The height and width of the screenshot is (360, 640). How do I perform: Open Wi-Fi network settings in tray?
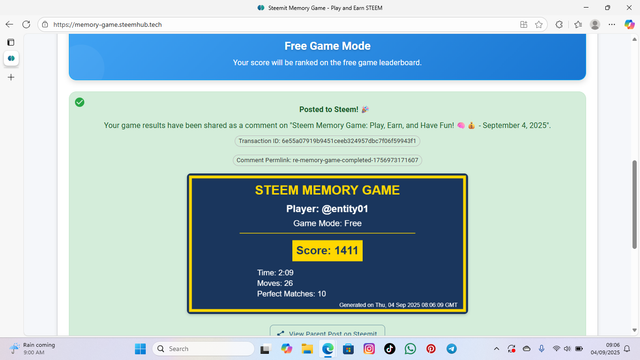(x=556, y=349)
